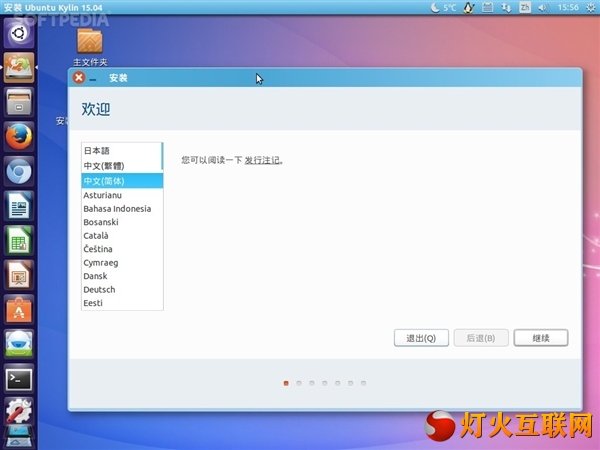This screenshot has width=600, height=450.
Task: Open LibreOffice Impress from the launcher
Action: tap(19, 275)
